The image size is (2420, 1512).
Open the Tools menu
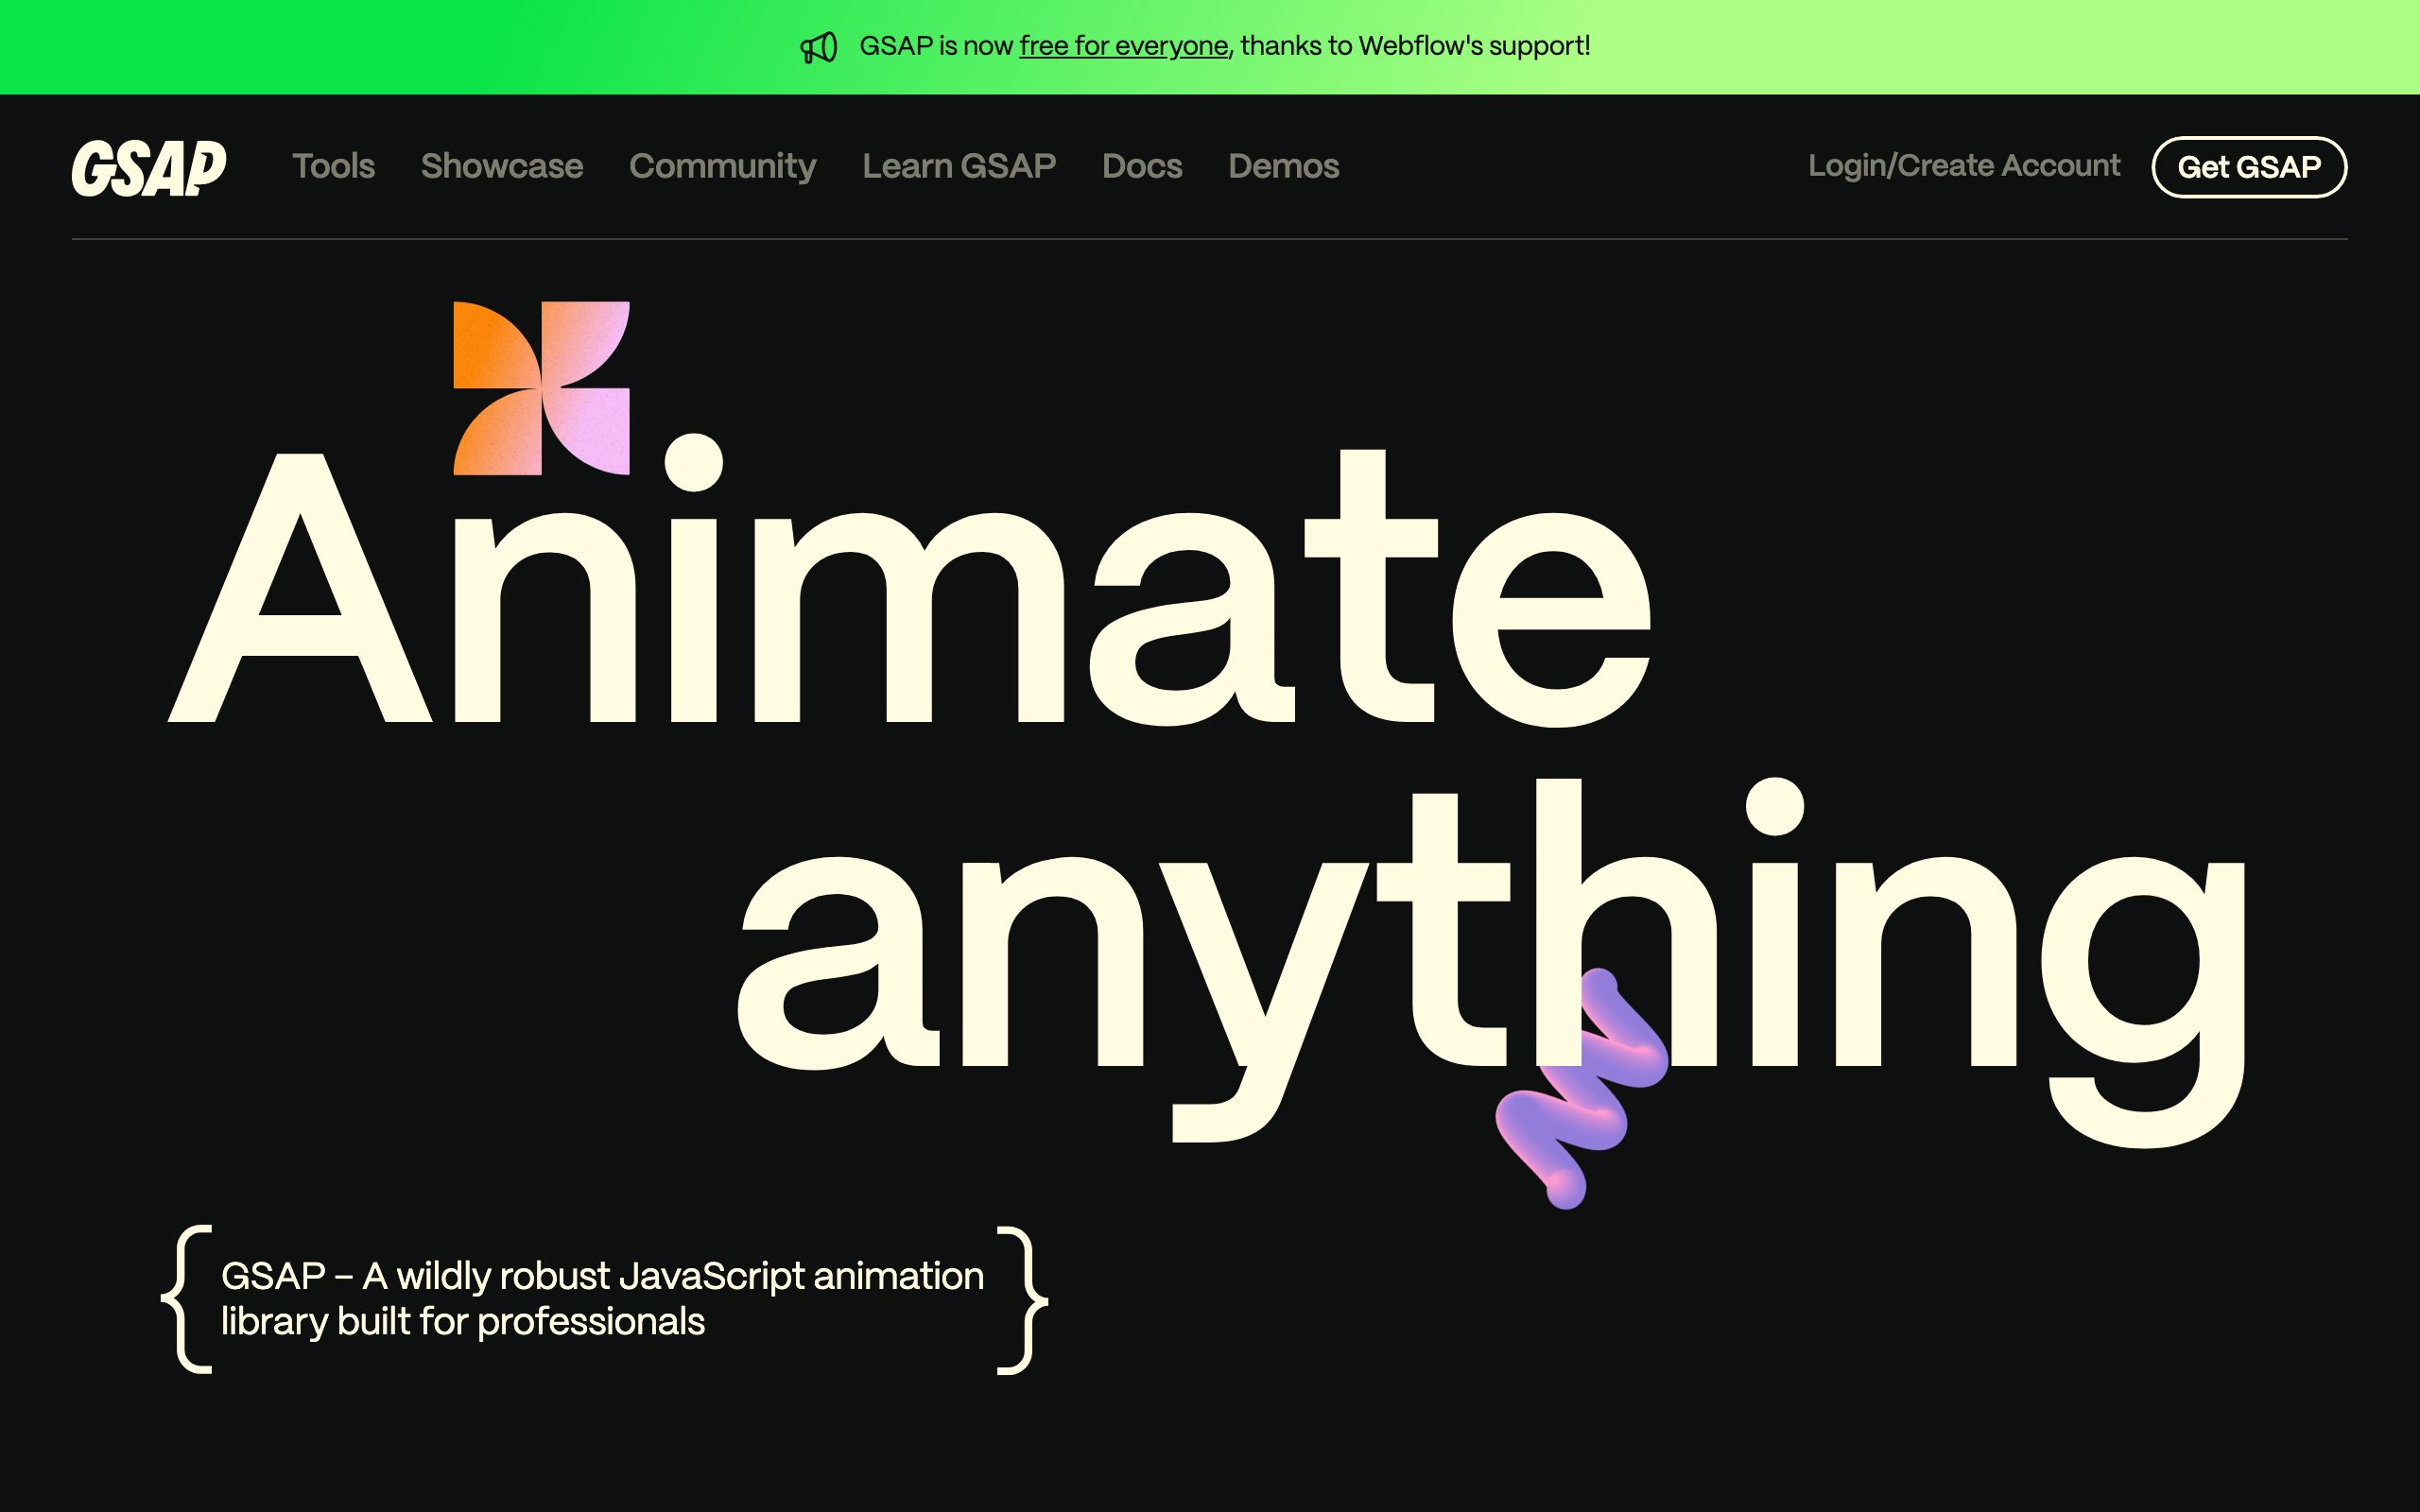(333, 166)
